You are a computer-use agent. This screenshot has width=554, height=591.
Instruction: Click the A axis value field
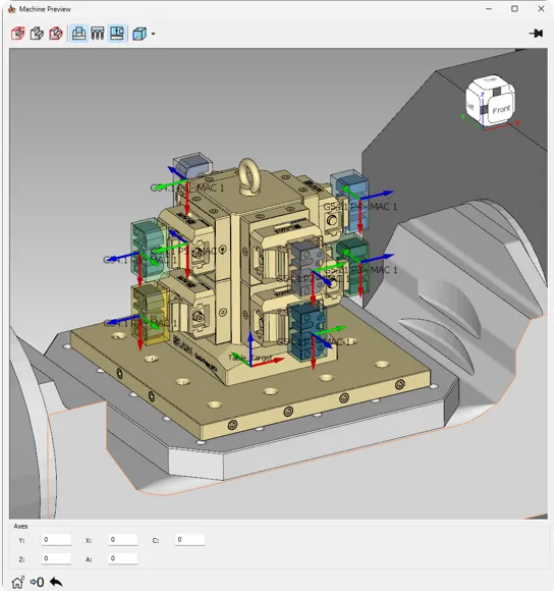point(123,559)
